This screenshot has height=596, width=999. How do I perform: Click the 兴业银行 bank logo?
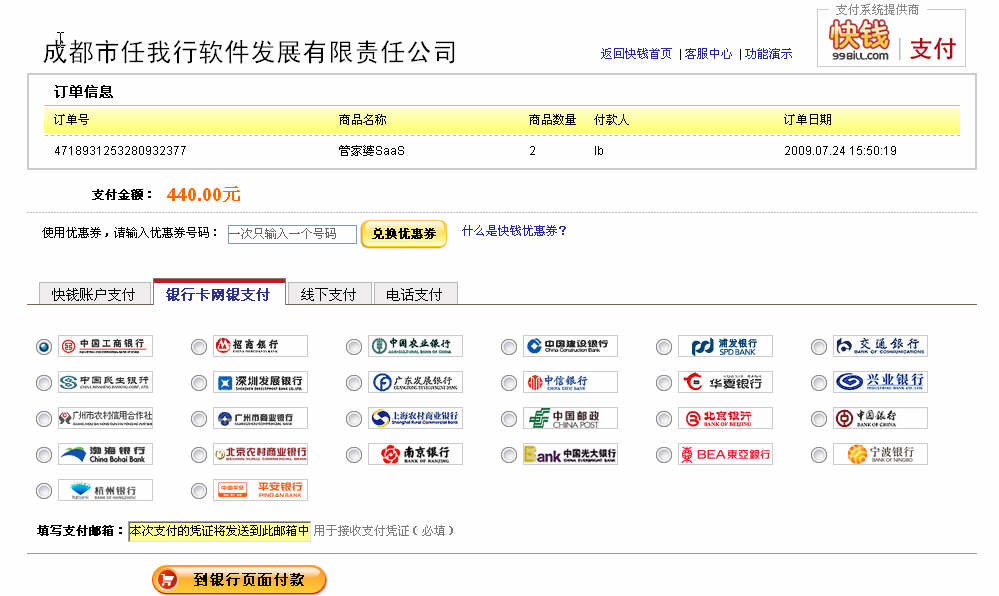click(x=880, y=382)
